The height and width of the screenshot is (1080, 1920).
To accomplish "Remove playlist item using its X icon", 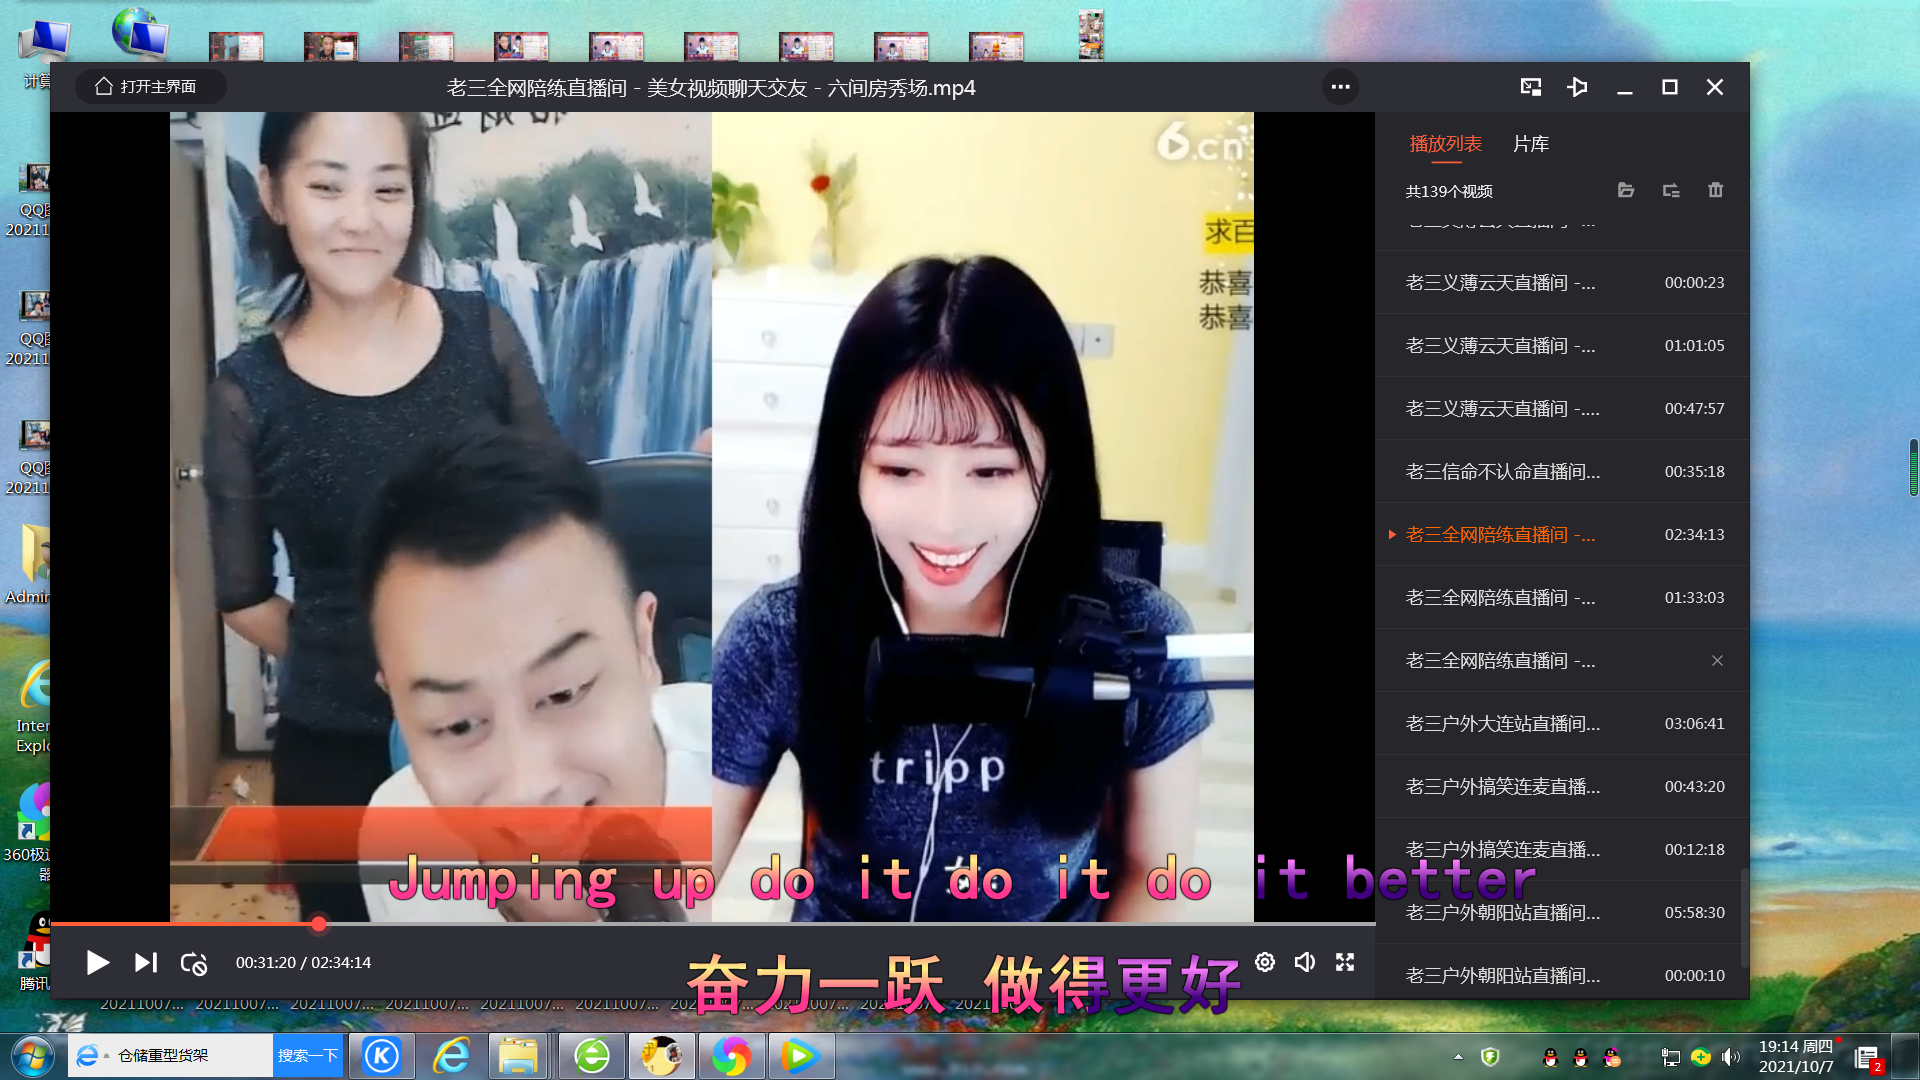I will point(1717,661).
